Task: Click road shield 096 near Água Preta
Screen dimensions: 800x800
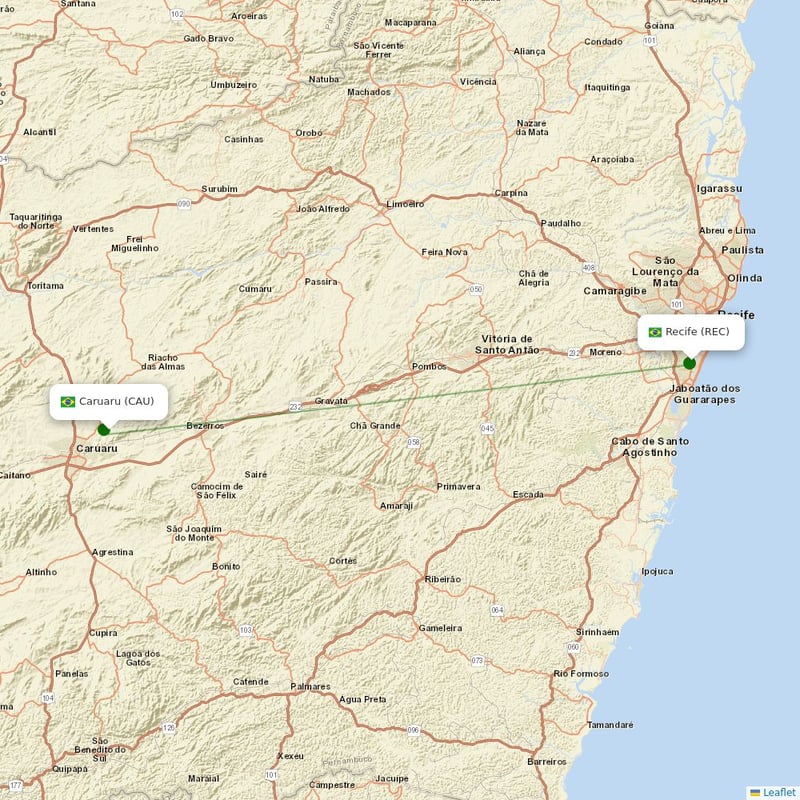Action: click(413, 730)
